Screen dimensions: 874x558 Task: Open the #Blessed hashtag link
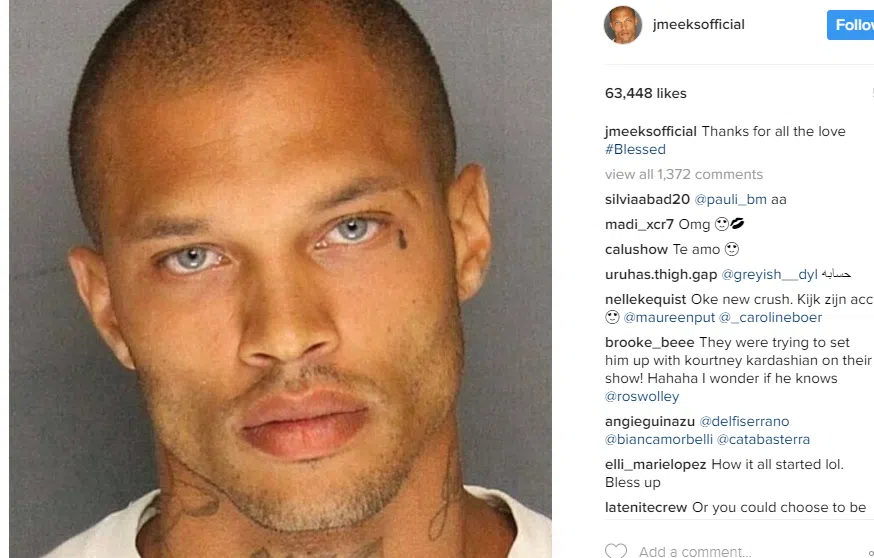tap(635, 149)
